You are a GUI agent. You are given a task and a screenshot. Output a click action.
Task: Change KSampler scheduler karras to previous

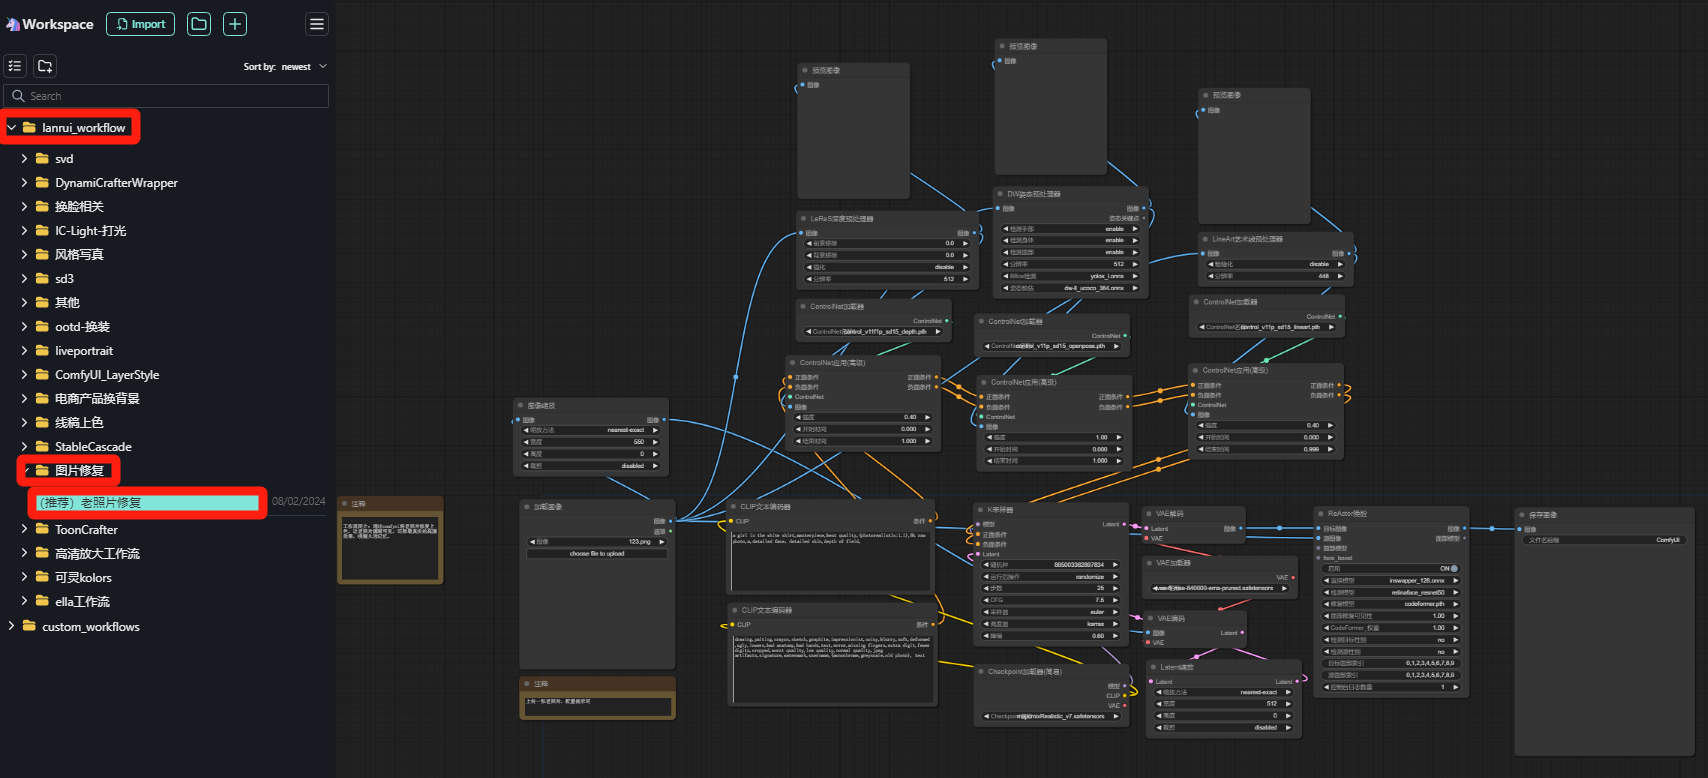[x=984, y=624]
